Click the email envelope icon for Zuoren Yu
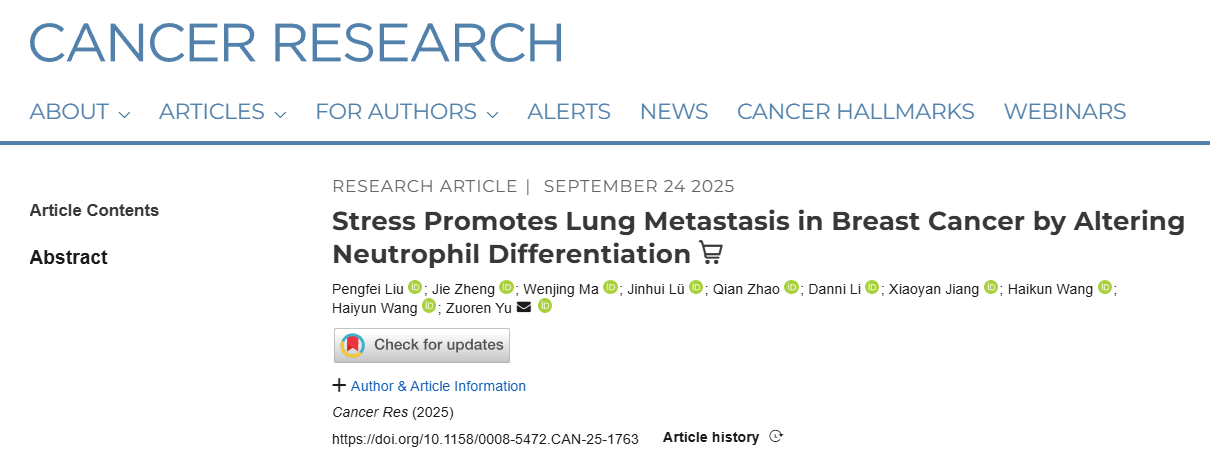Viewport: 1210px width, 454px height. pos(524,306)
